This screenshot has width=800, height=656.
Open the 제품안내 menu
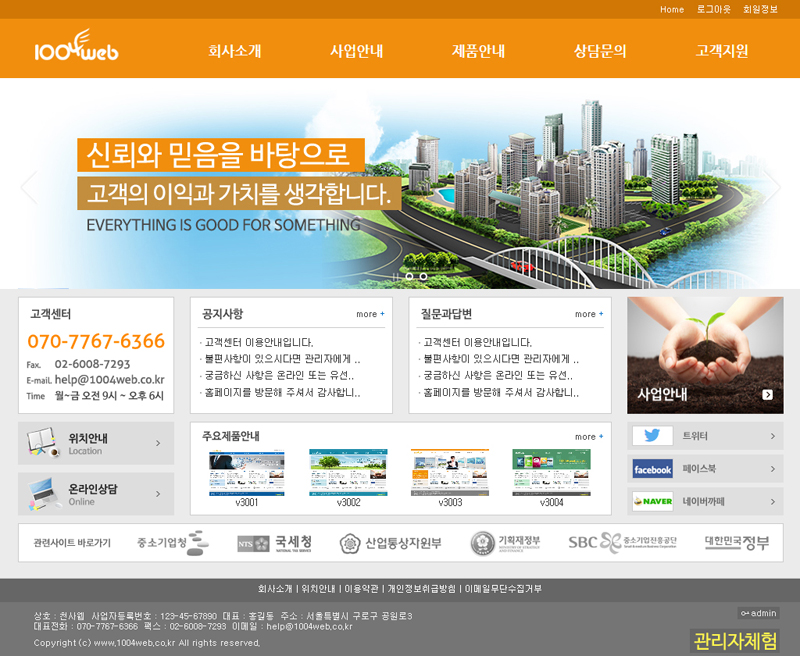pyautogui.click(x=478, y=51)
